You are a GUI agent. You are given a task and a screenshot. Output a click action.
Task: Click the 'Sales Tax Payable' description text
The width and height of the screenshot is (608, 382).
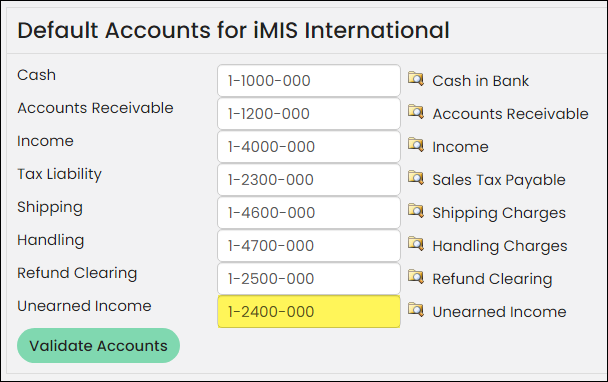click(499, 180)
